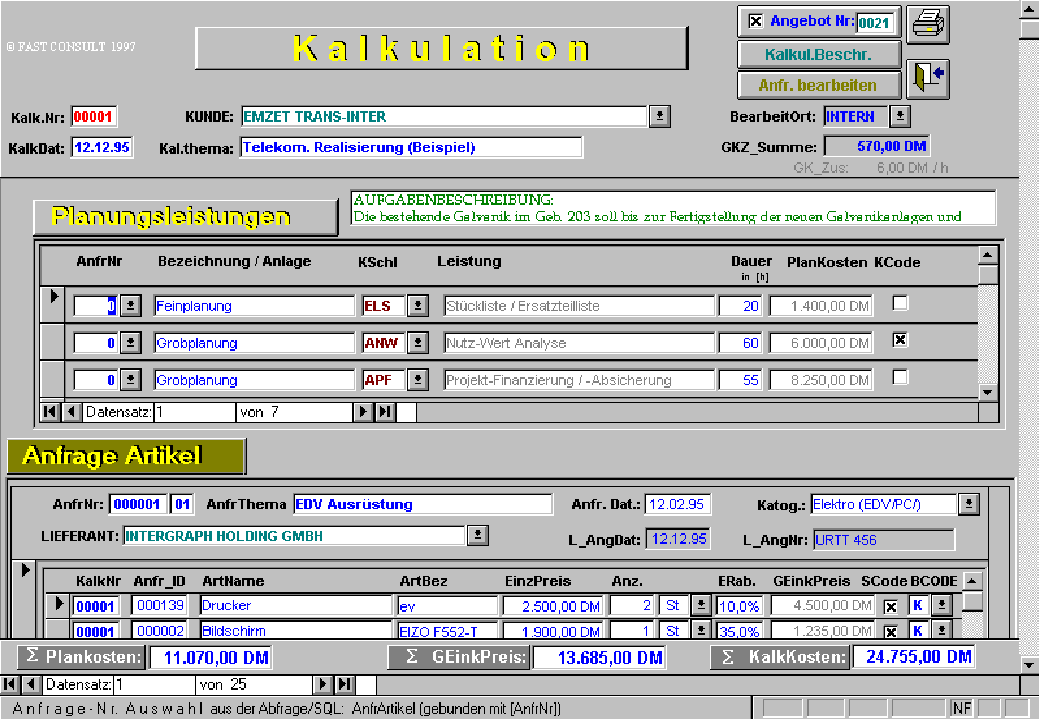Toggle SCode checkbox in Bildschirm row
The width and height of the screenshot is (1039, 719).
[x=891, y=632]
